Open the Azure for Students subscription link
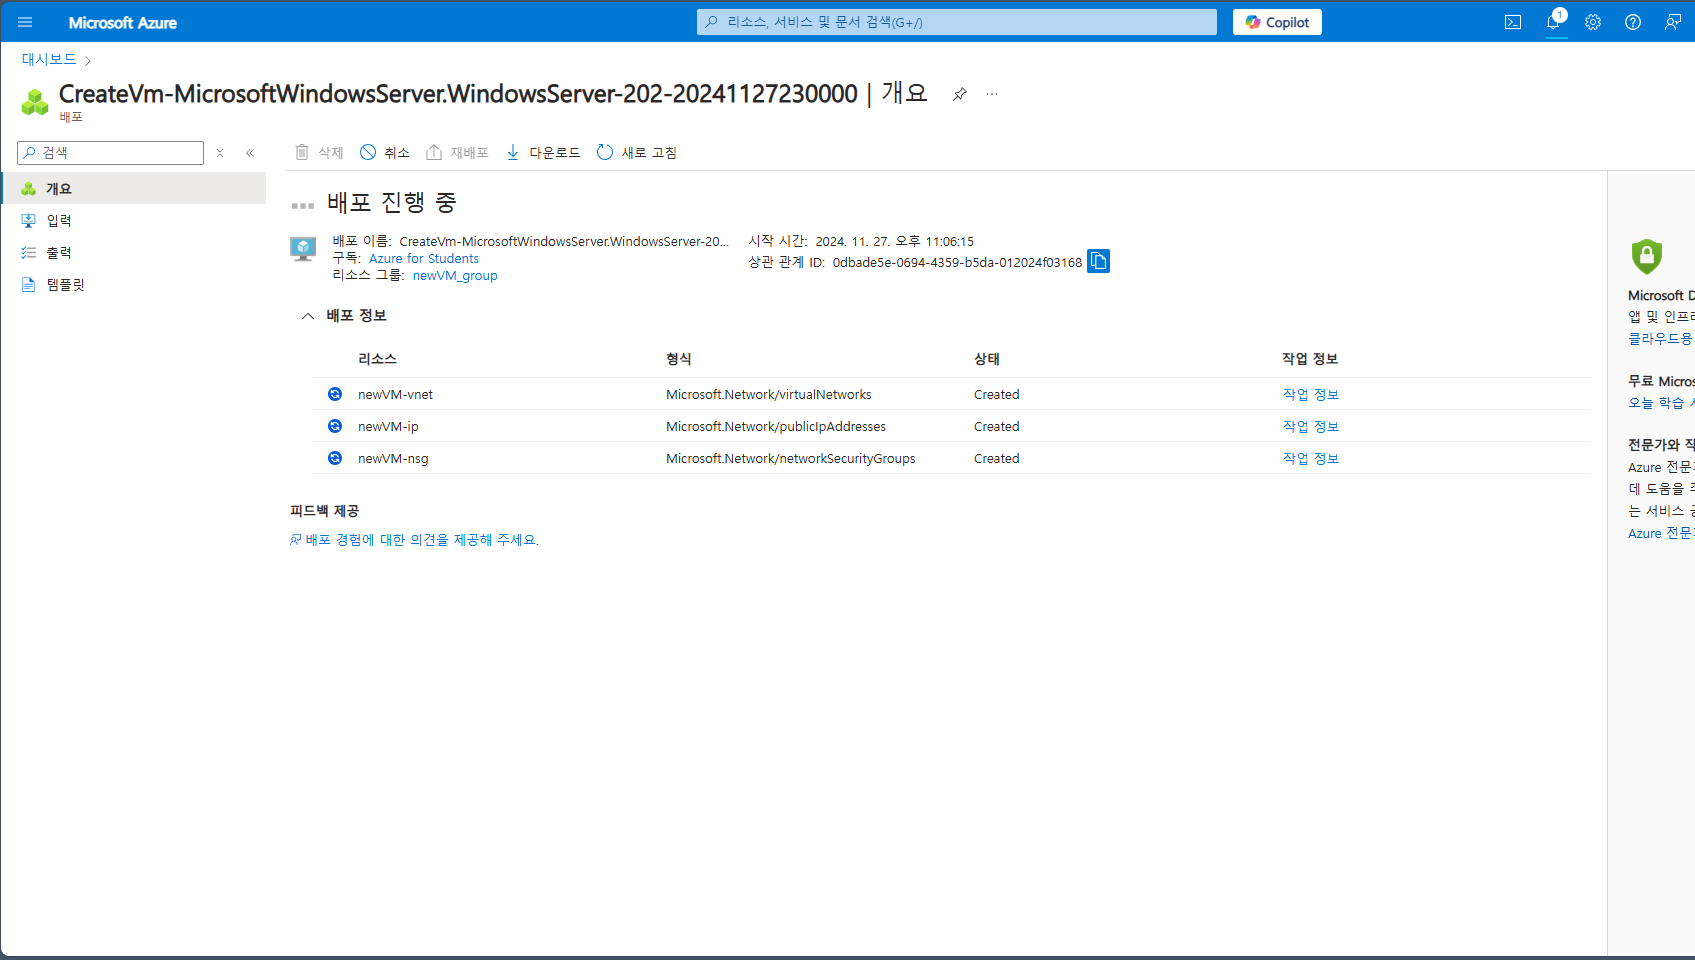Image resolution: width=1695 pixels, height=960 pixels. point(424,258)
